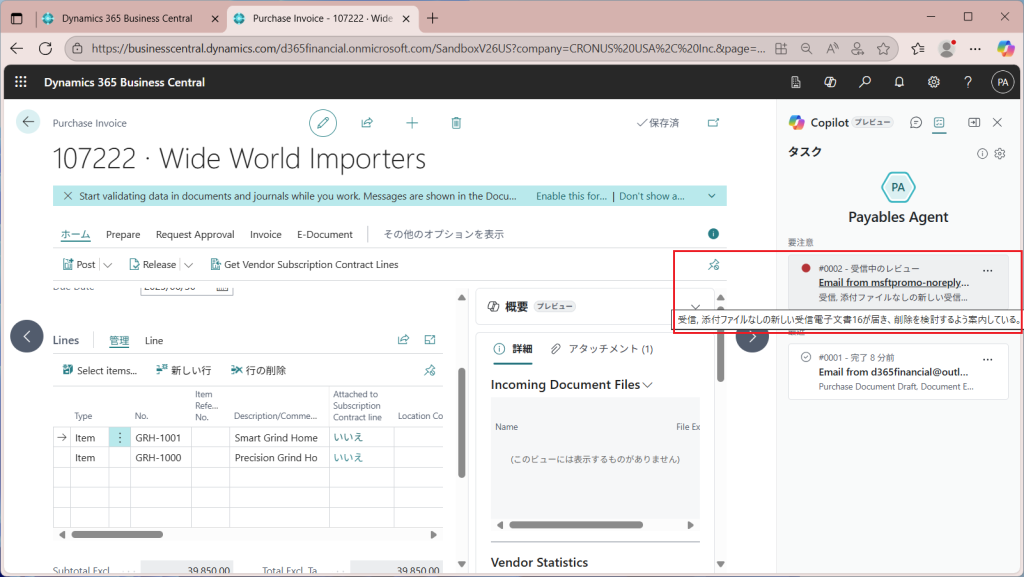Open the settings gear in header
The height and width of the screenshot is (577, 1024).
point(934,82)
